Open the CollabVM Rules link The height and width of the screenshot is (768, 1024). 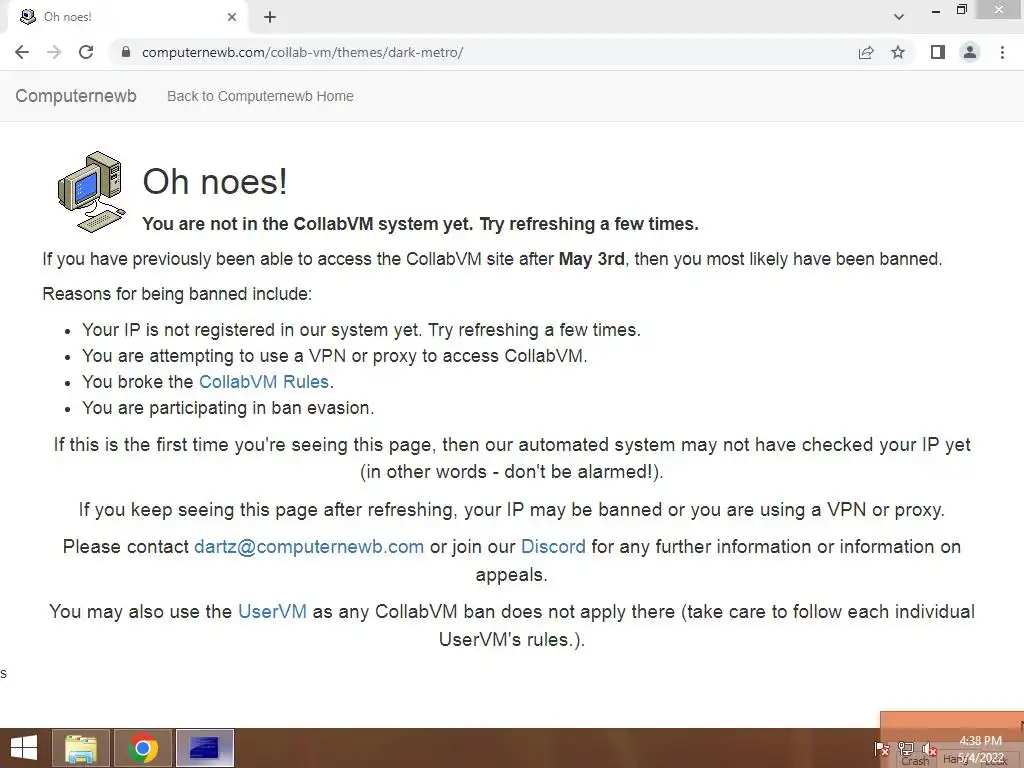264,381
